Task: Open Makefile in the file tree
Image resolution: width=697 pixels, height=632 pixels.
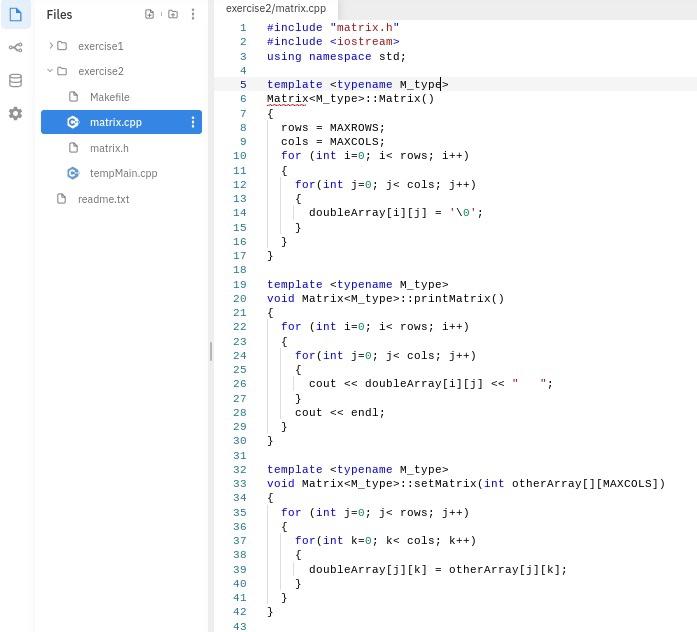Action: 110,97
